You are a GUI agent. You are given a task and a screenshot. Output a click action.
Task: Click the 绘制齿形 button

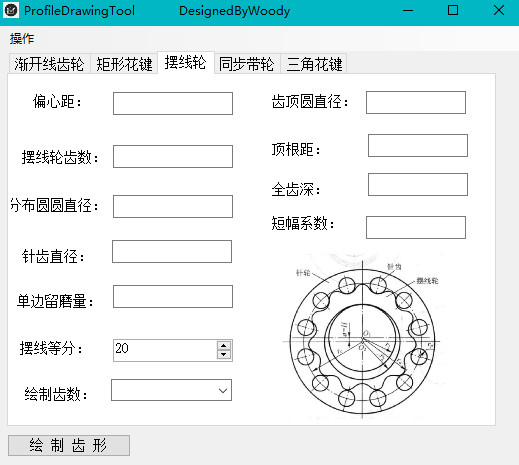(69, 445)
